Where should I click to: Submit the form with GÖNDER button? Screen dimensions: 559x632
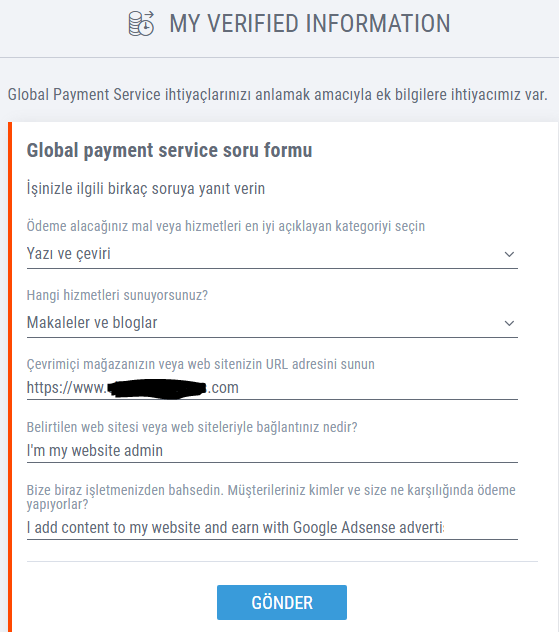[x=282, y=603]
